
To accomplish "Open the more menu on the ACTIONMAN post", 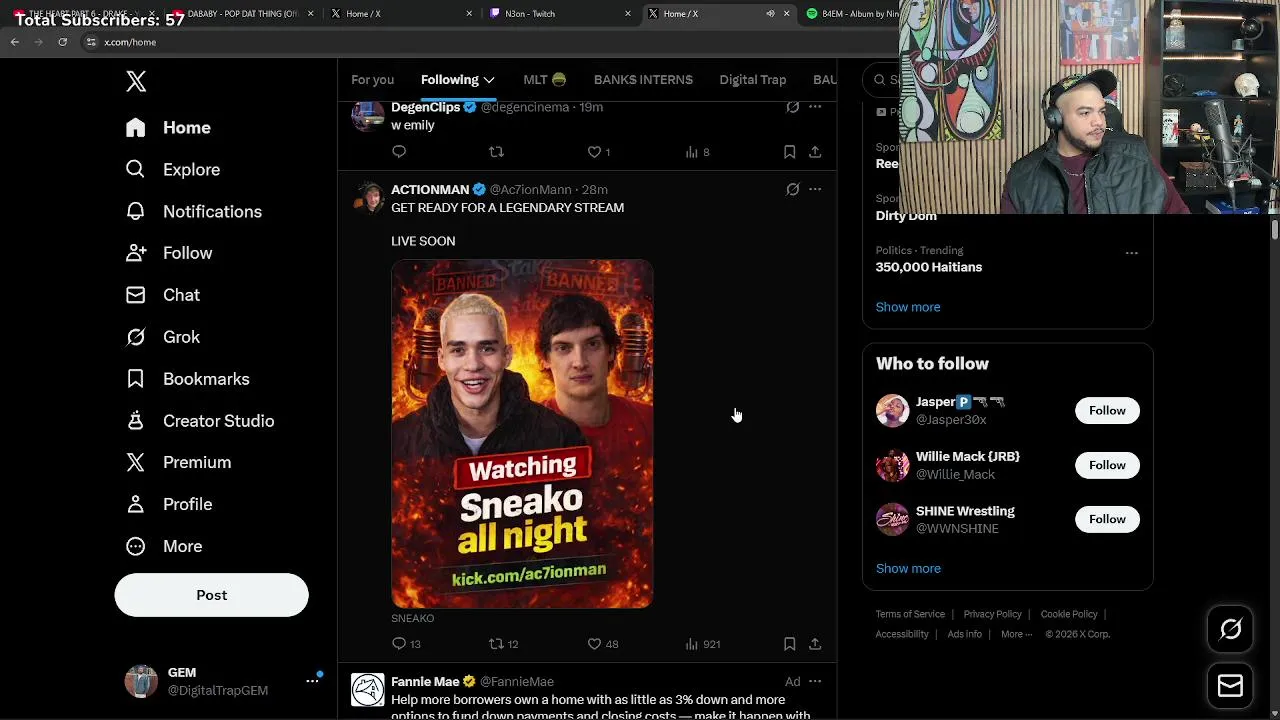I will coord(815,189).
